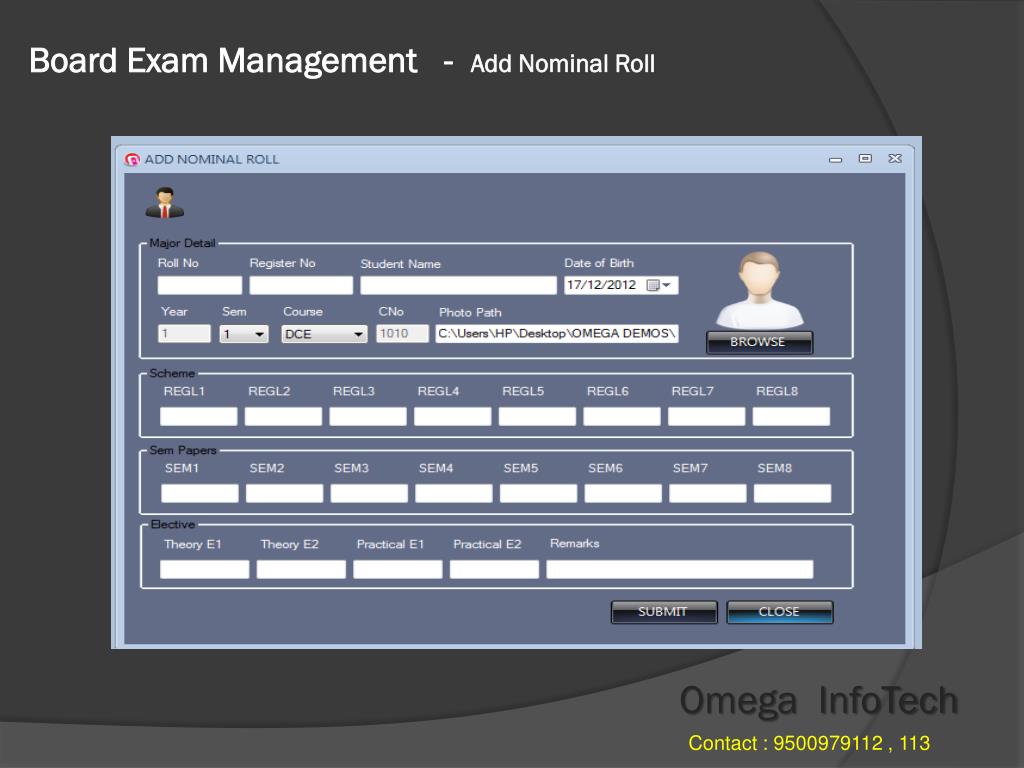Click the Photo Path text field
The height and width of the screenshot is (768, 1024).
pyautogui.click(x=557, y=334)
